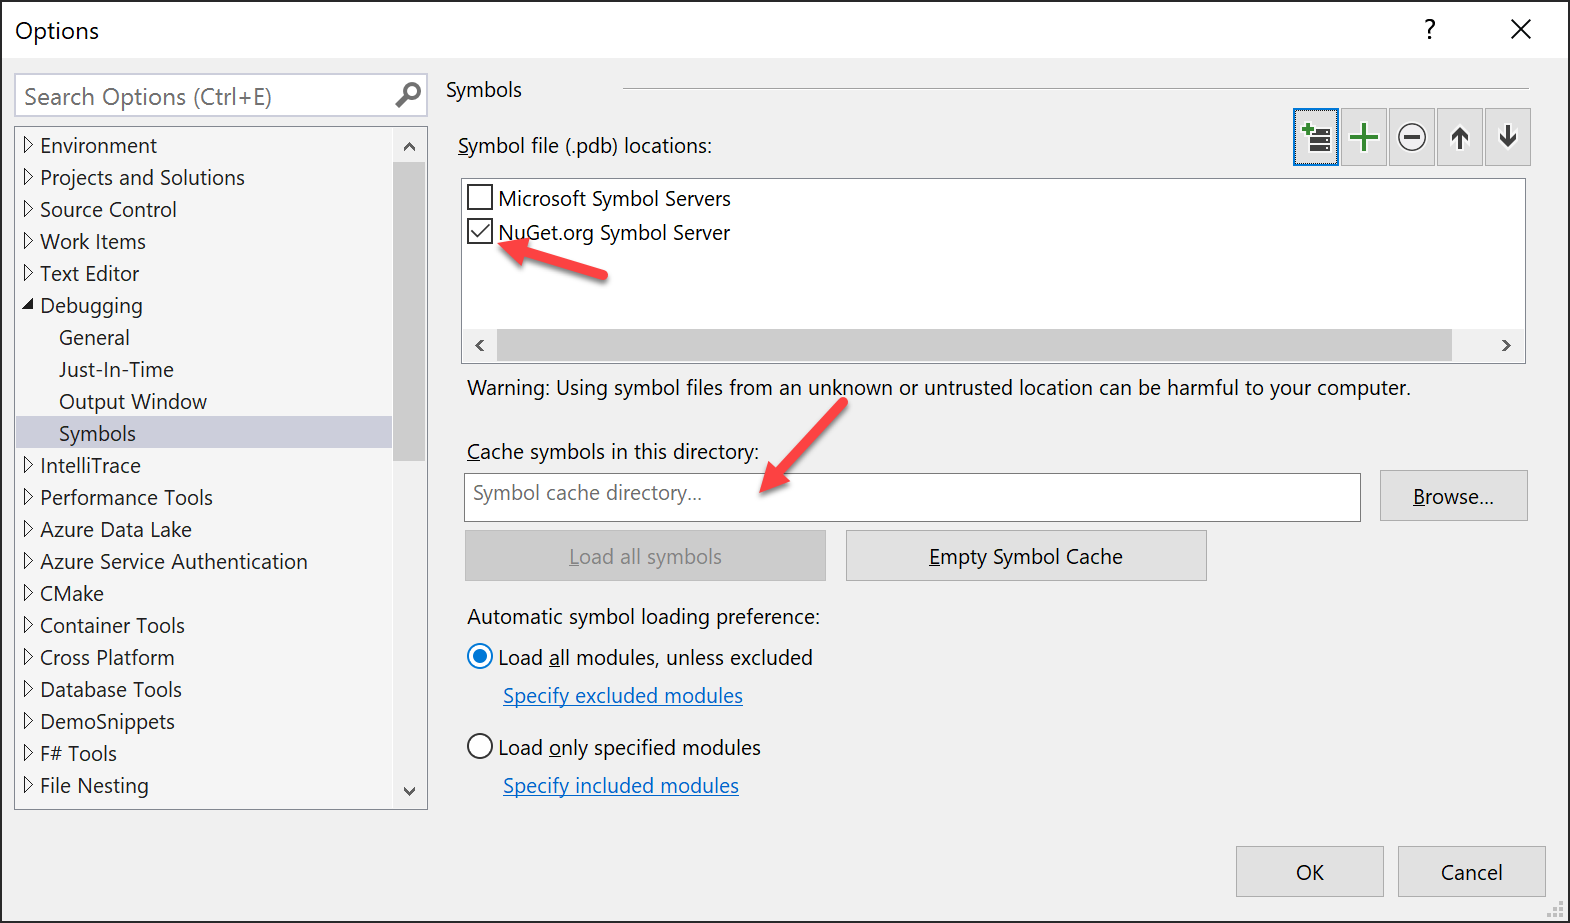Click the search magnifier icon

click(408, 96)
